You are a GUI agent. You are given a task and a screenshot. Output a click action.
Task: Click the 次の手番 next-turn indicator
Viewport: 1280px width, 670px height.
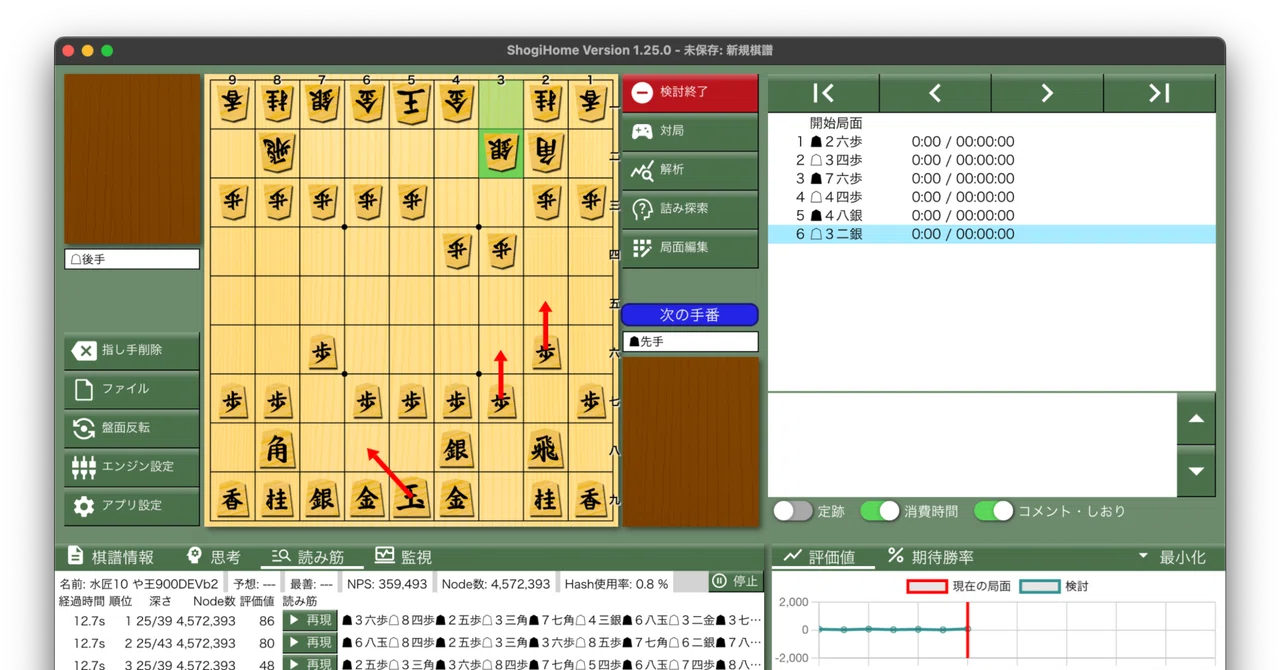690,315
